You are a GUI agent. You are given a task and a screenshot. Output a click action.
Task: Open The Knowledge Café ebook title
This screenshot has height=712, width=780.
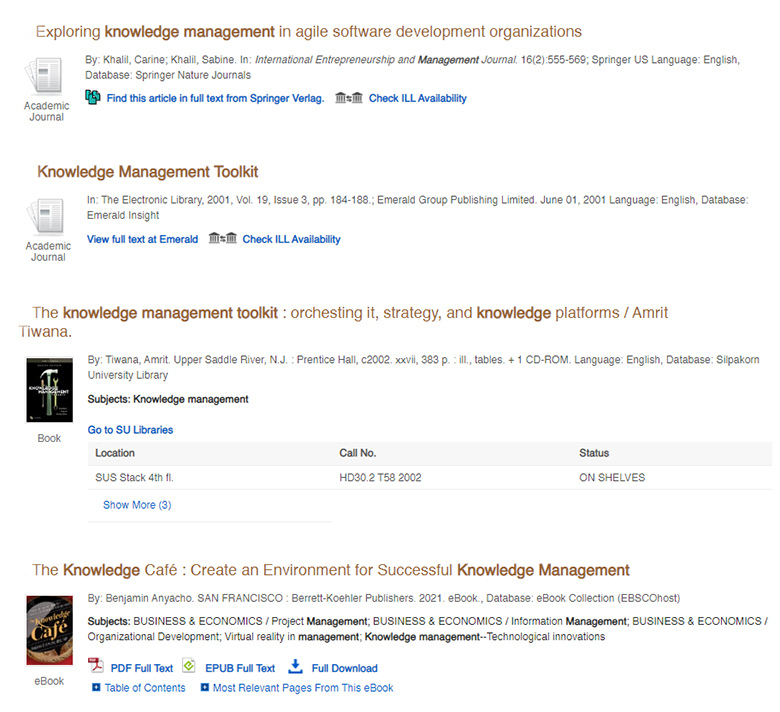[x=331, y=570]
